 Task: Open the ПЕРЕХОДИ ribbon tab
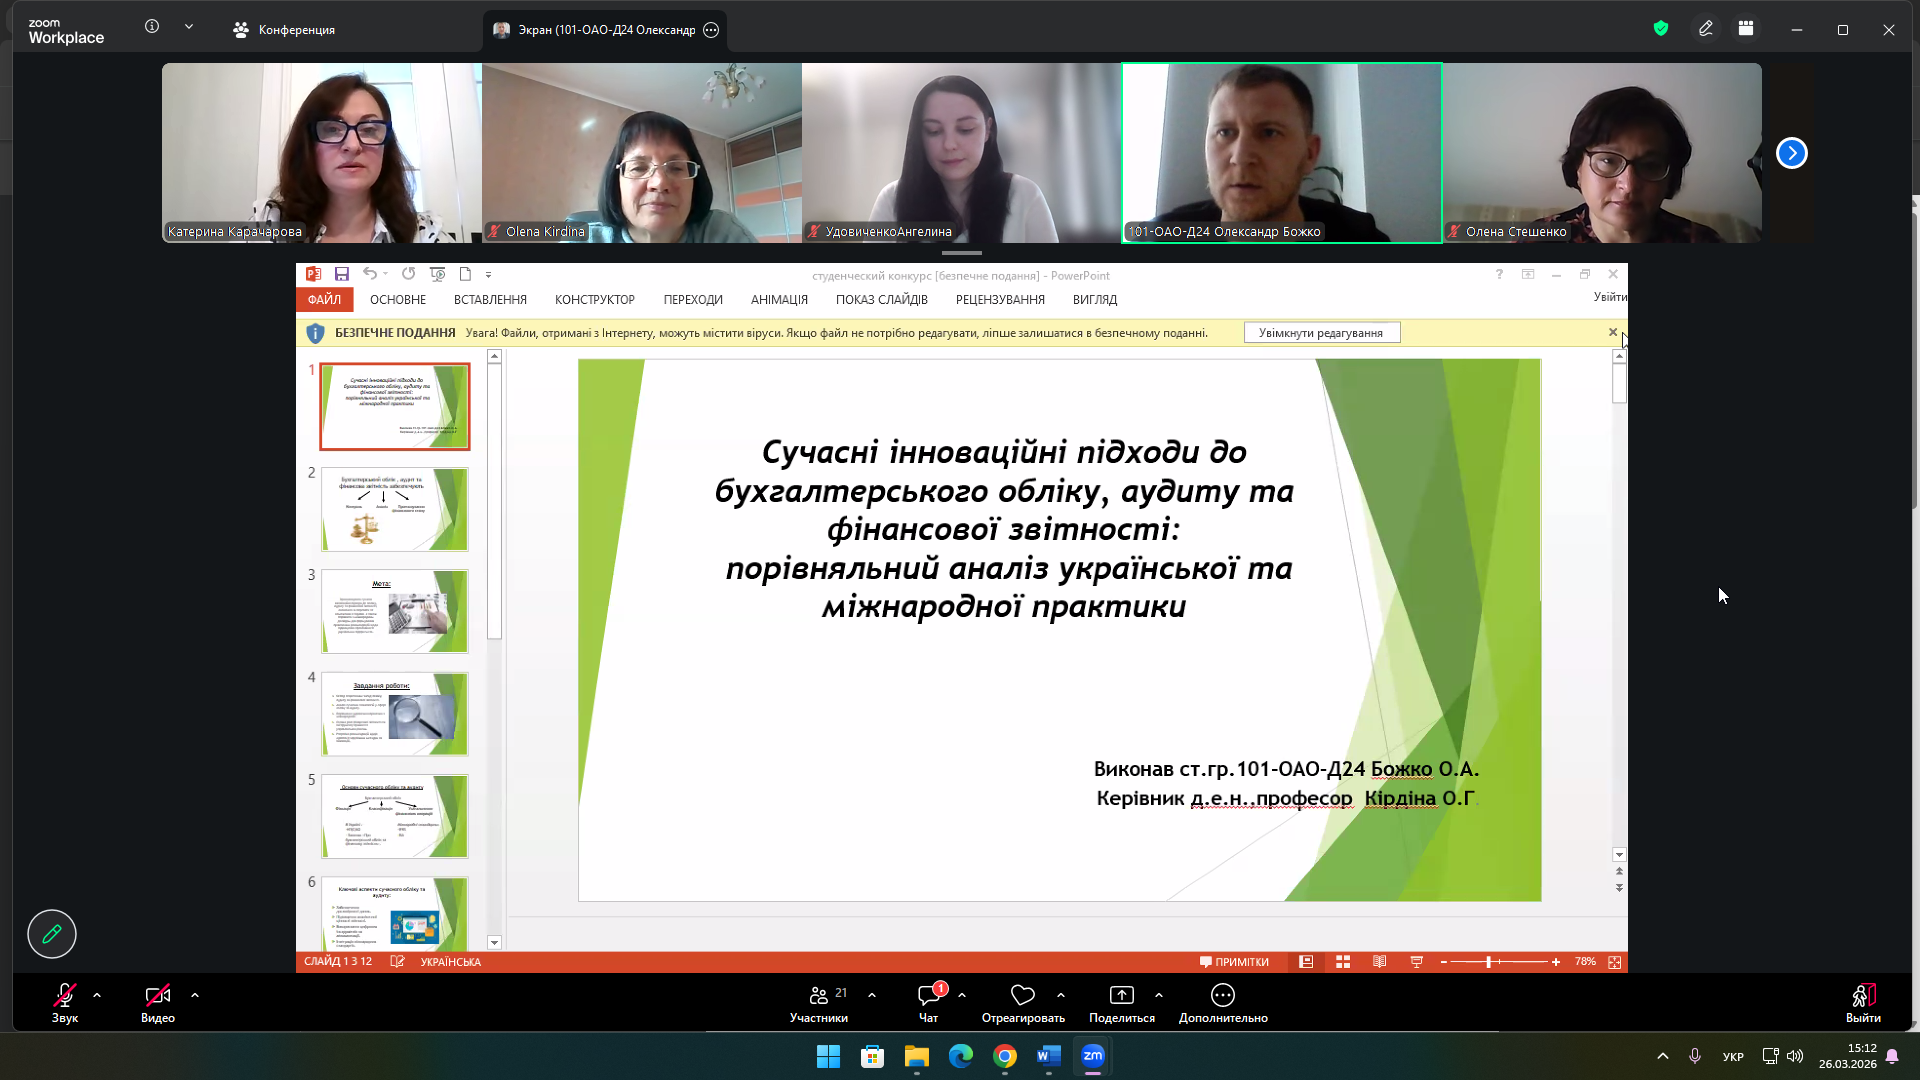coord(692,300)
